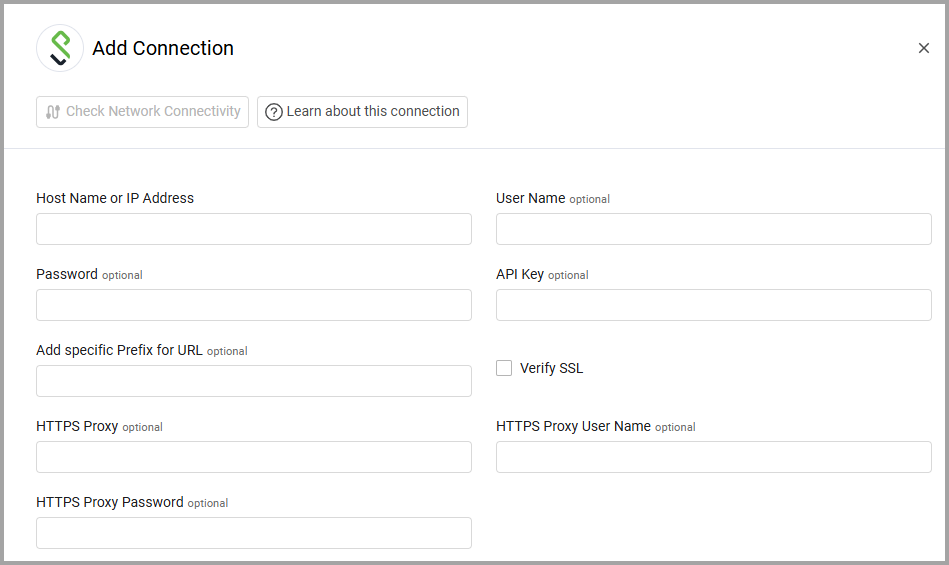This screenshot has height=565, width=949.
Task: Click the HTTPS Proxy Password label
Action: [110, 502]
